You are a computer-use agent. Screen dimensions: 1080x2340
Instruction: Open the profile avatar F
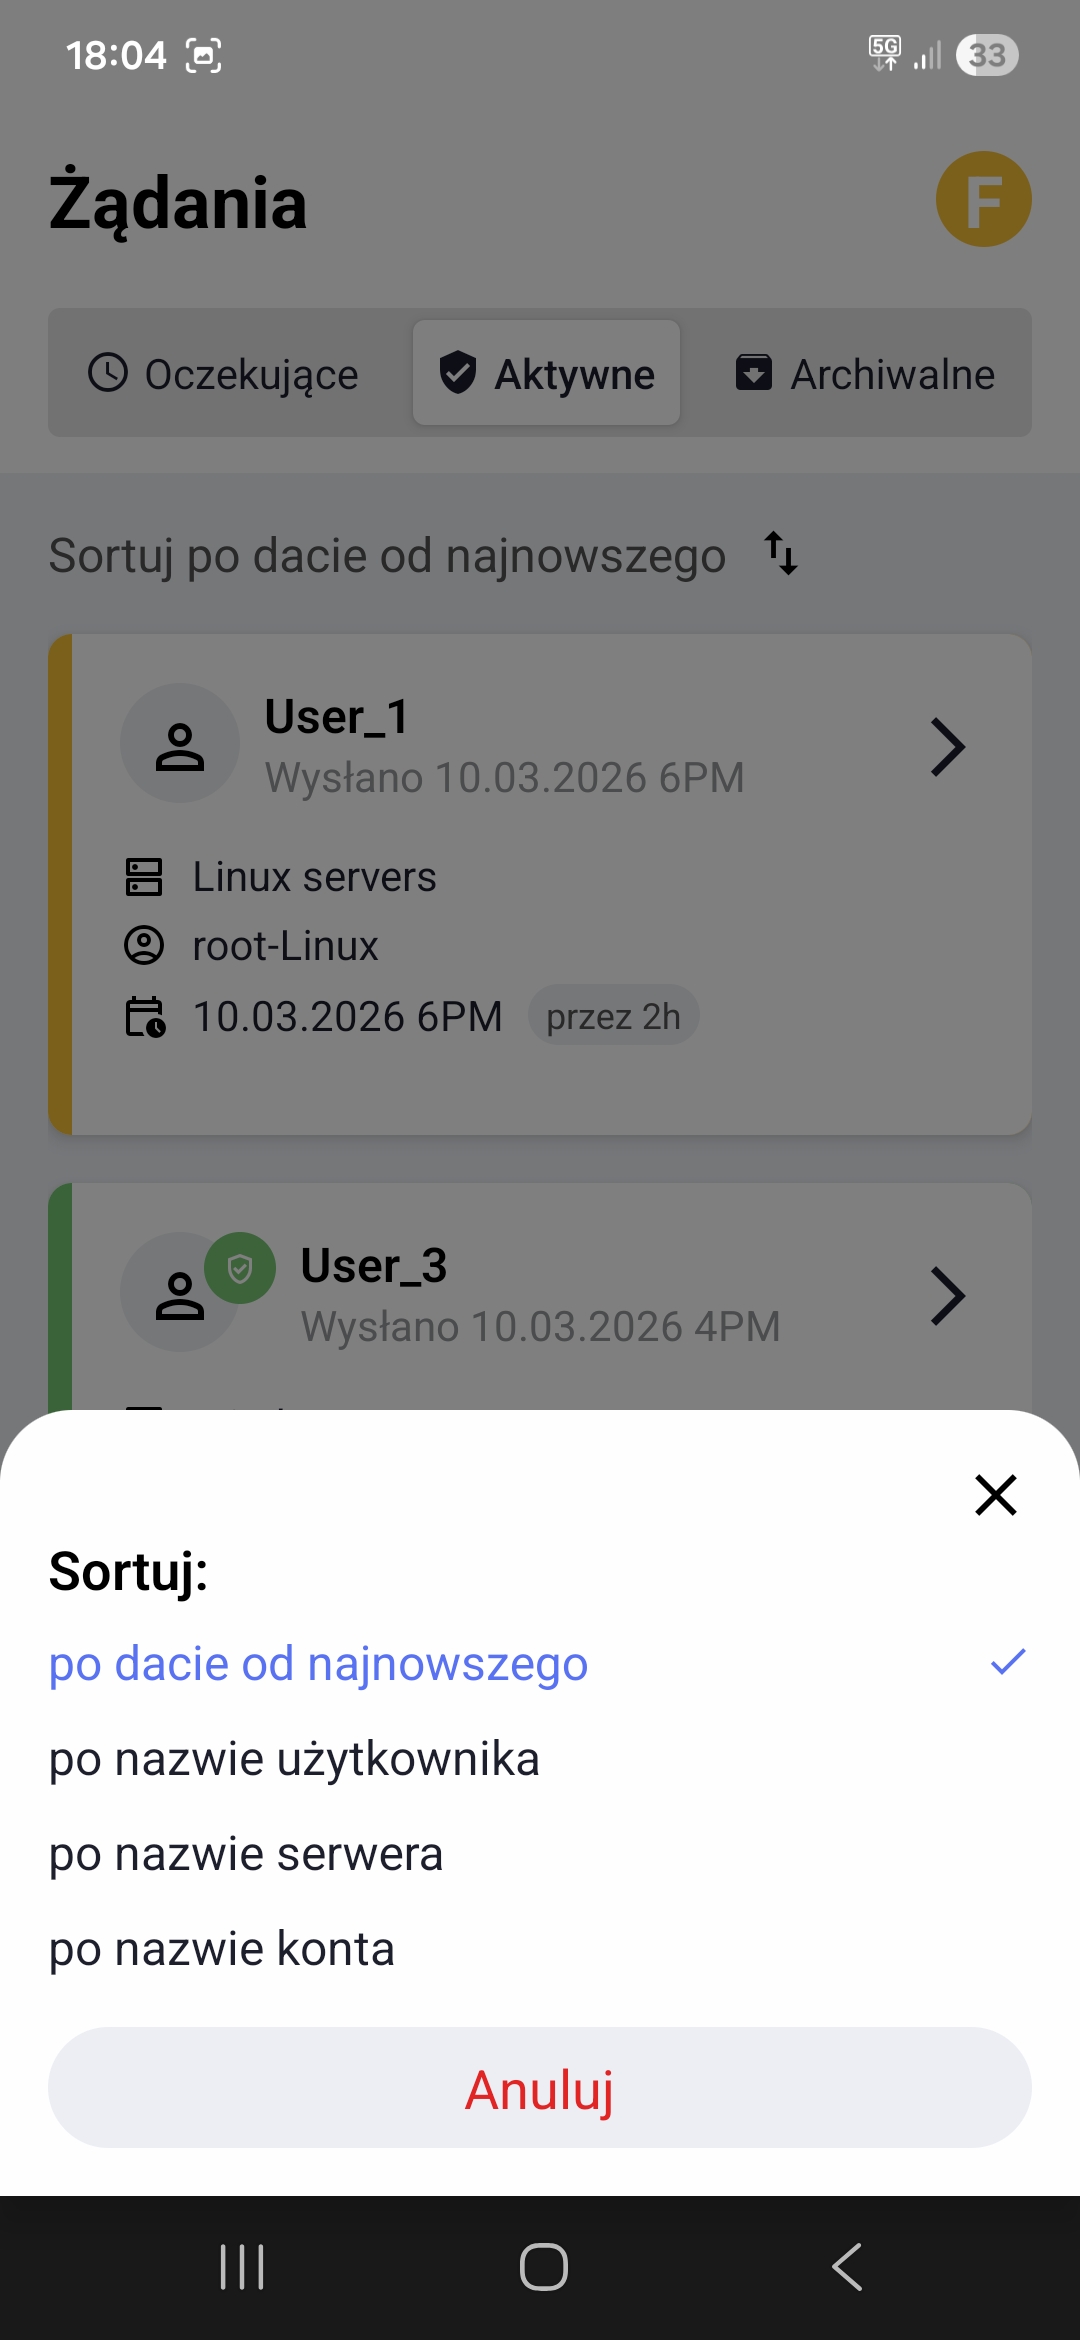[983, 199]
